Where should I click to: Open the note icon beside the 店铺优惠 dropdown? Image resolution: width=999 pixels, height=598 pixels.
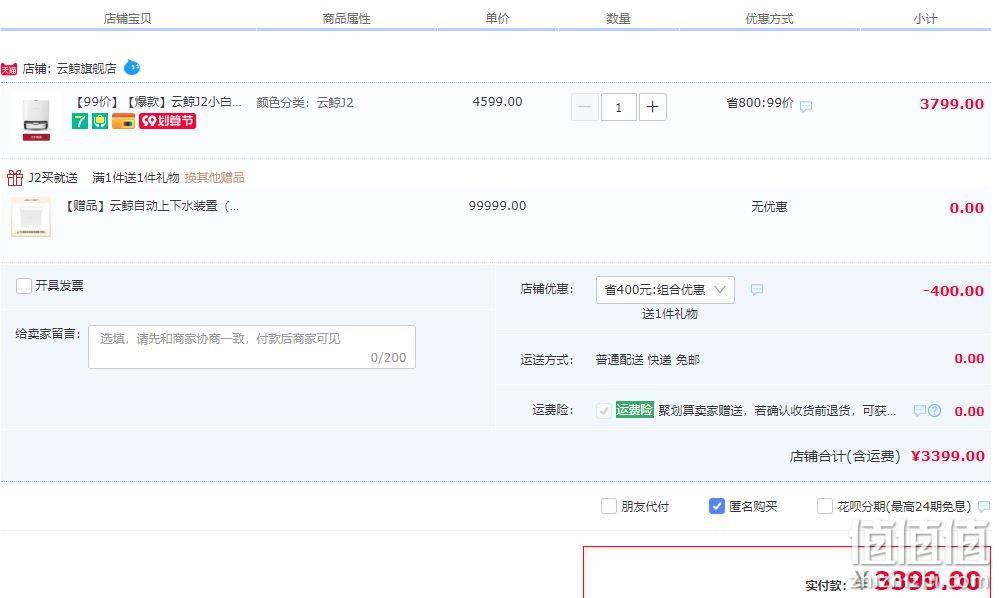(x=756, y=290)
